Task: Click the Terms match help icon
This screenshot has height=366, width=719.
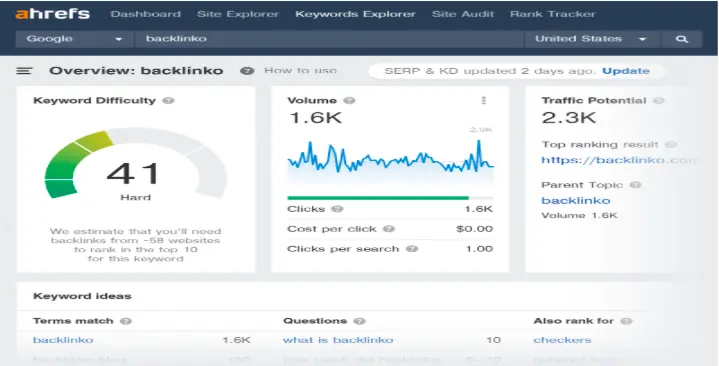Action: tap(126, 321)
